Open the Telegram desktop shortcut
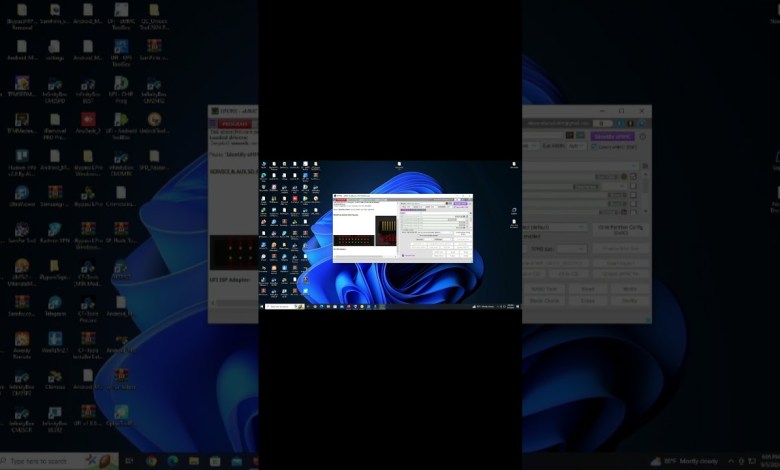 coord(54,304)
